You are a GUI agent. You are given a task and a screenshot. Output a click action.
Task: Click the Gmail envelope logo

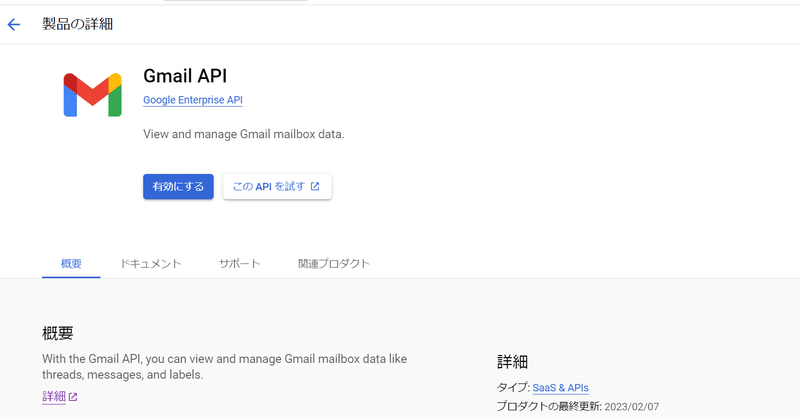click(x=92, y=95)
